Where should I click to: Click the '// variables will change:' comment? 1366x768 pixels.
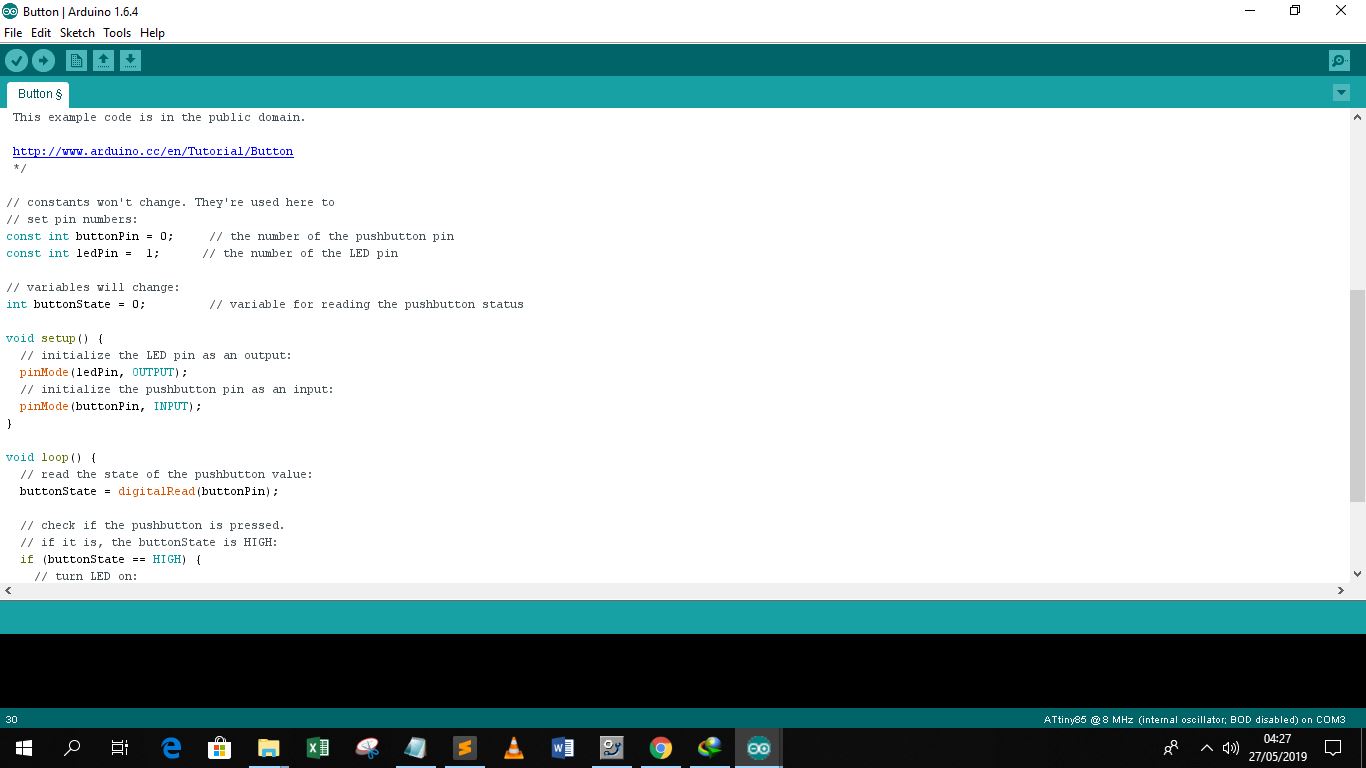[93, 288]
